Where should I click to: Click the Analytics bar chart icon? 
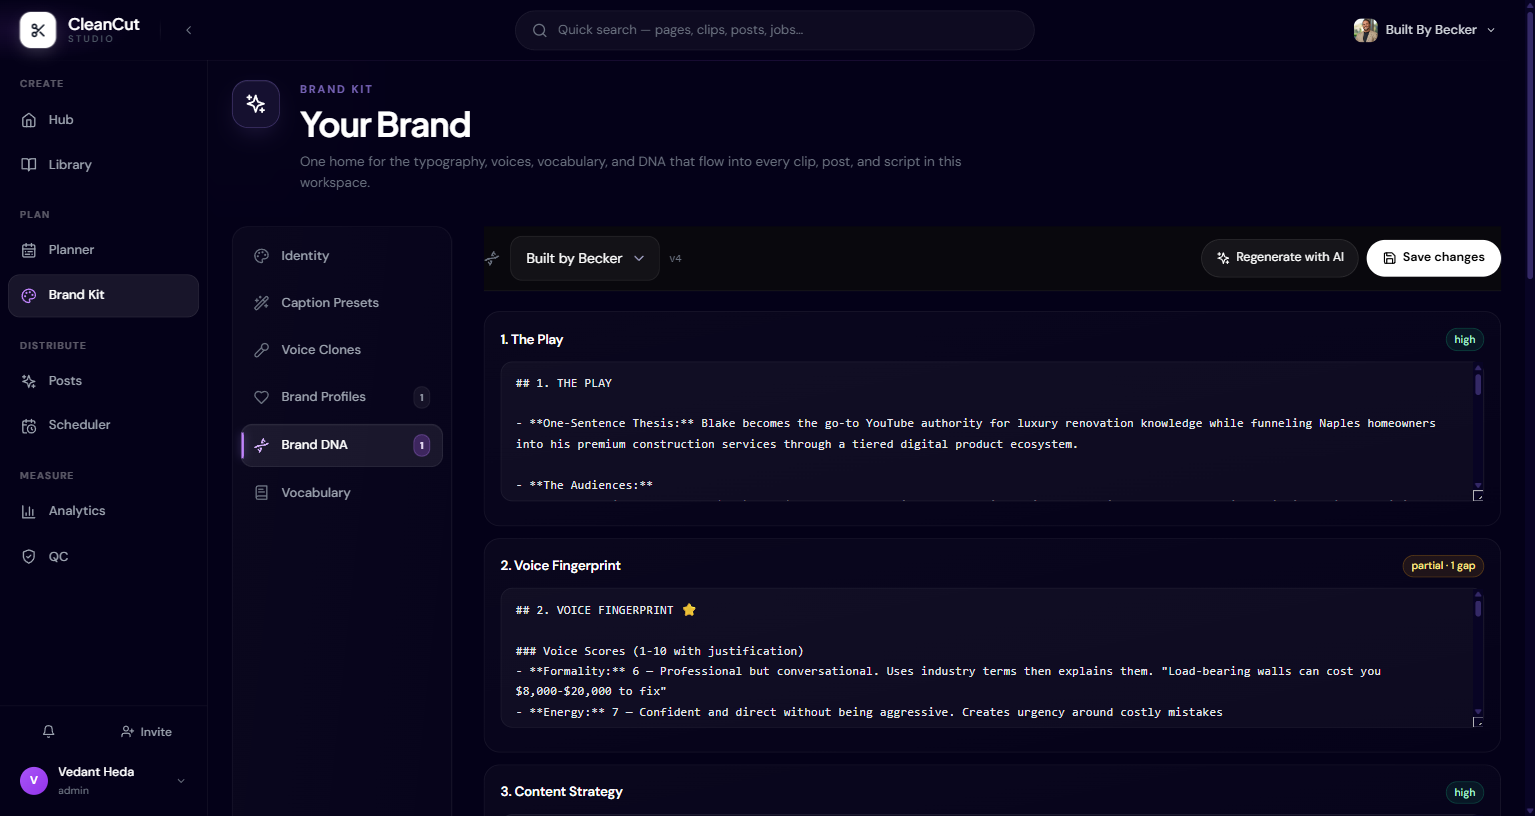pos(29,511)
